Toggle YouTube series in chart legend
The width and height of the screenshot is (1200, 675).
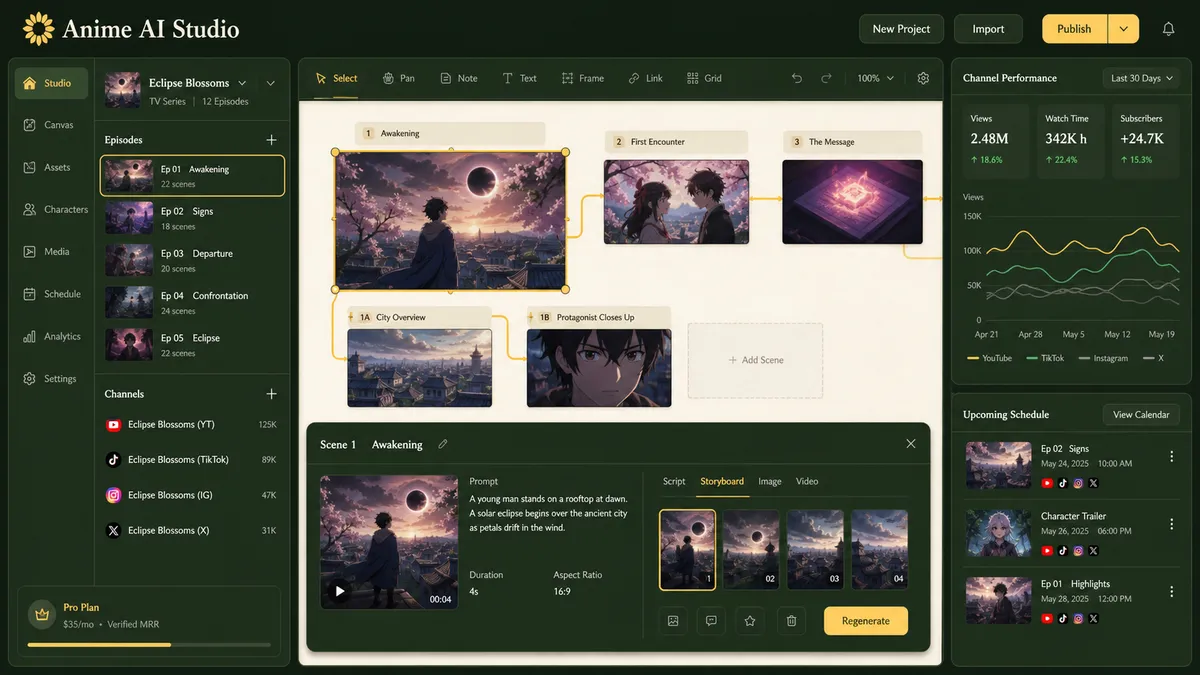[x=990, y=358]
